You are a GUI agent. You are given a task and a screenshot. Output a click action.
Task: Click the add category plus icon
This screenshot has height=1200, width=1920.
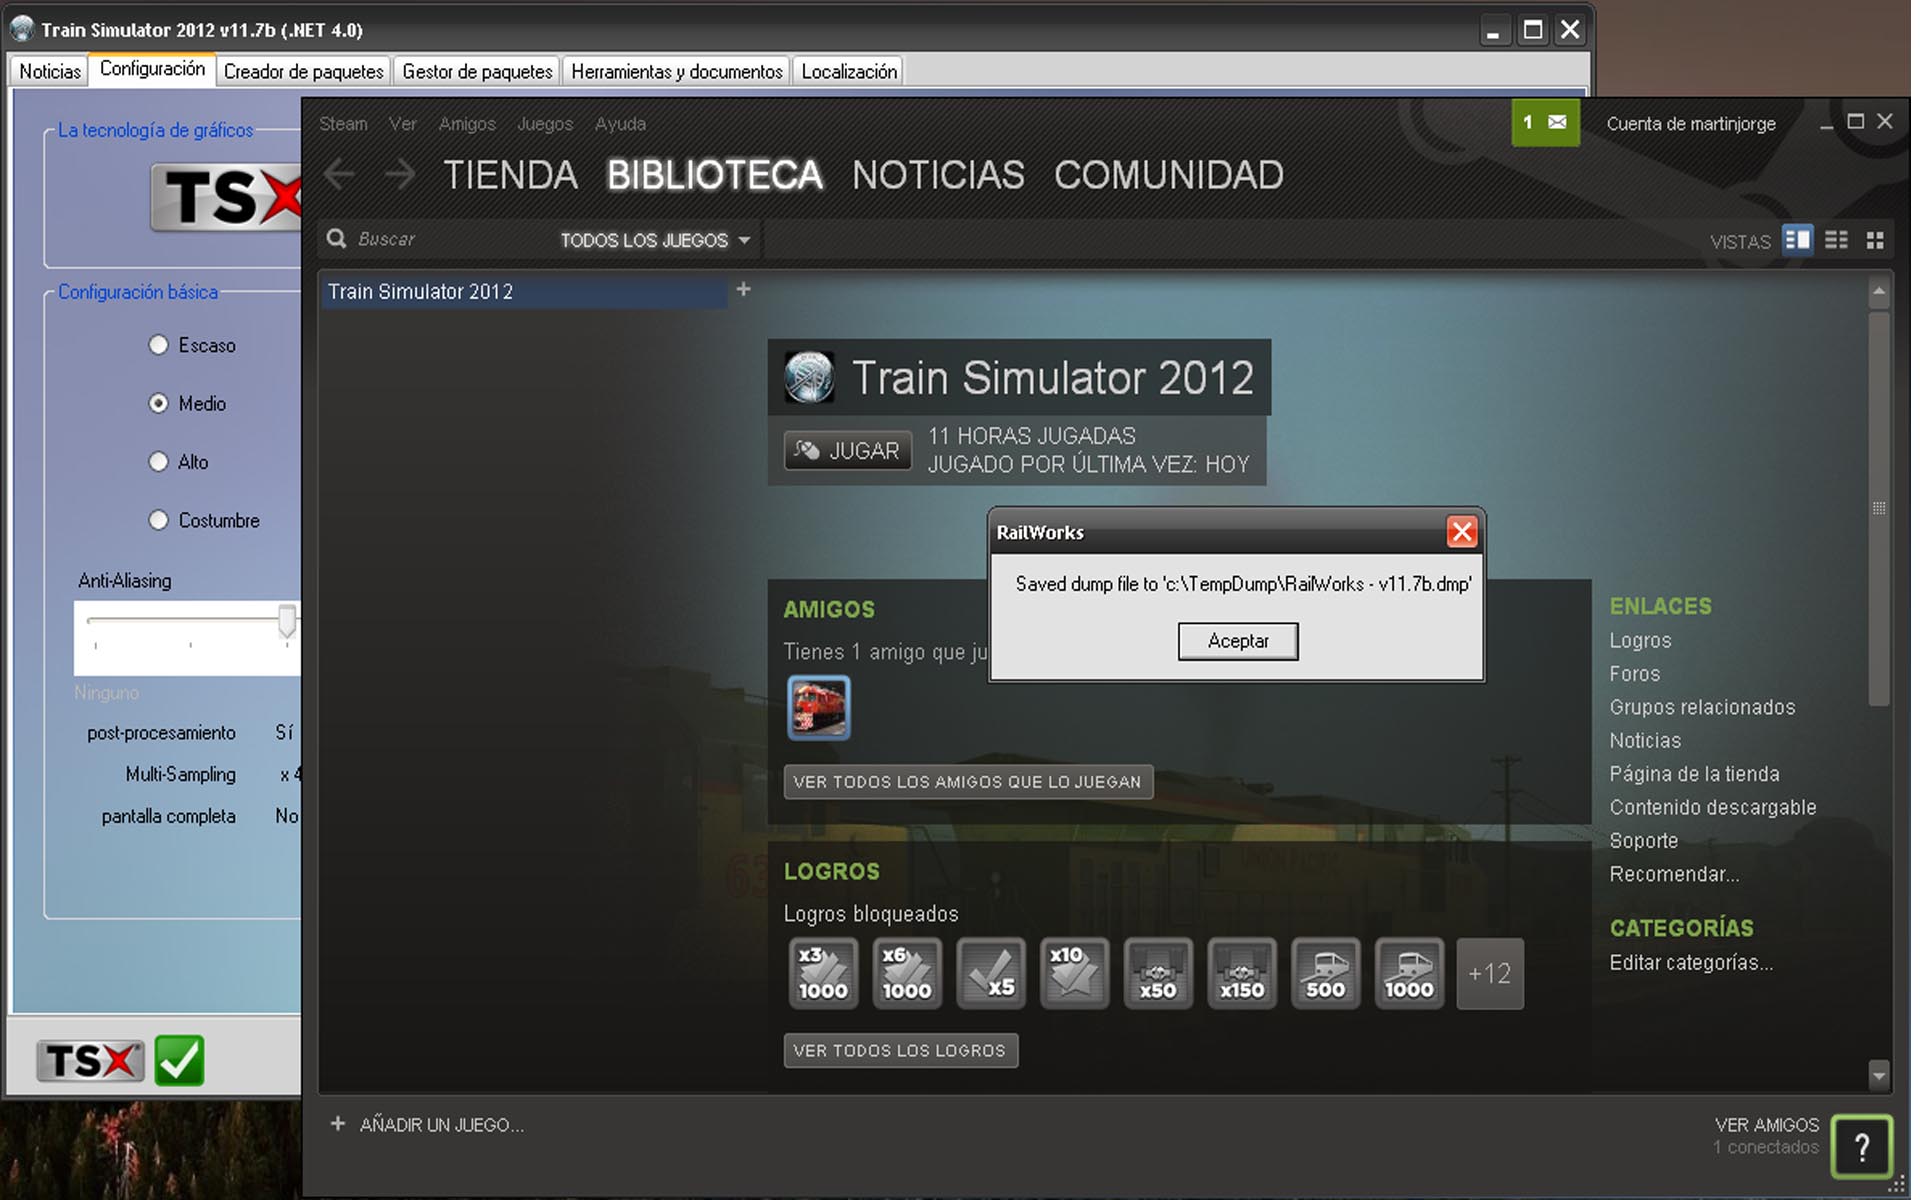click(743, 290)
